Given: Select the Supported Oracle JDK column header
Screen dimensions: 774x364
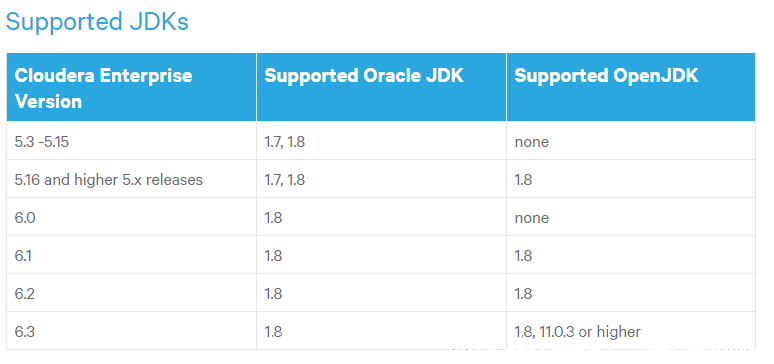Looking at the screenshot, I should 382,87.
